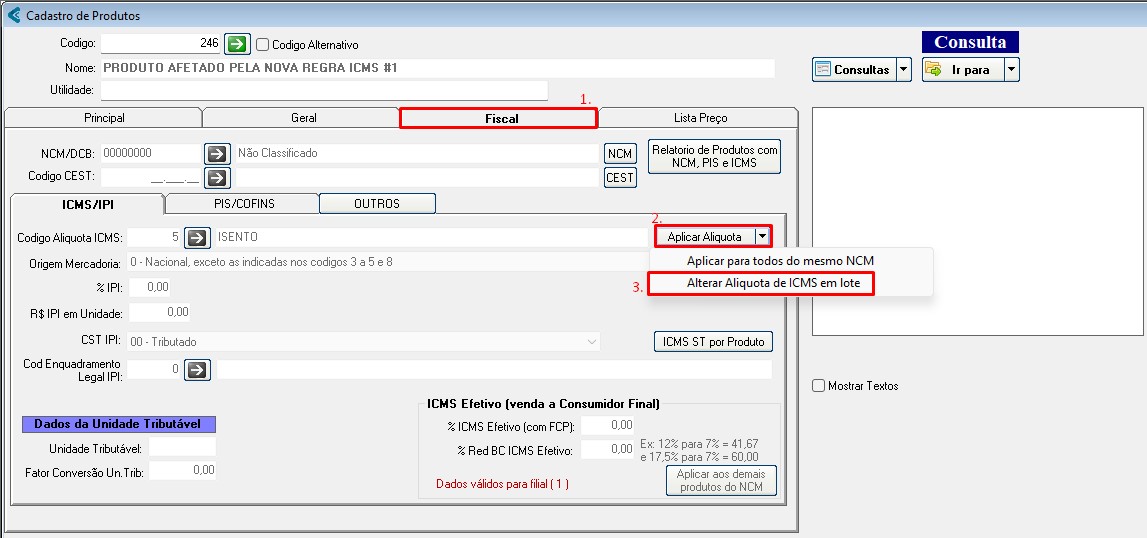Open the Ir para dropdown arrow
The image size is (1147, 538).
click(x=1012, y=70)
